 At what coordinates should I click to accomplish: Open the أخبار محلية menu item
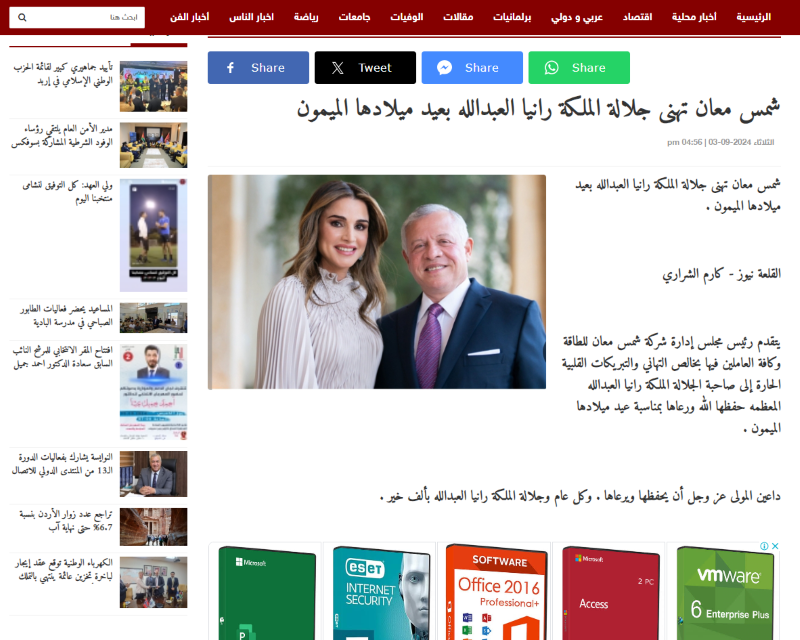pyautogui.click(x=694, y=17)
